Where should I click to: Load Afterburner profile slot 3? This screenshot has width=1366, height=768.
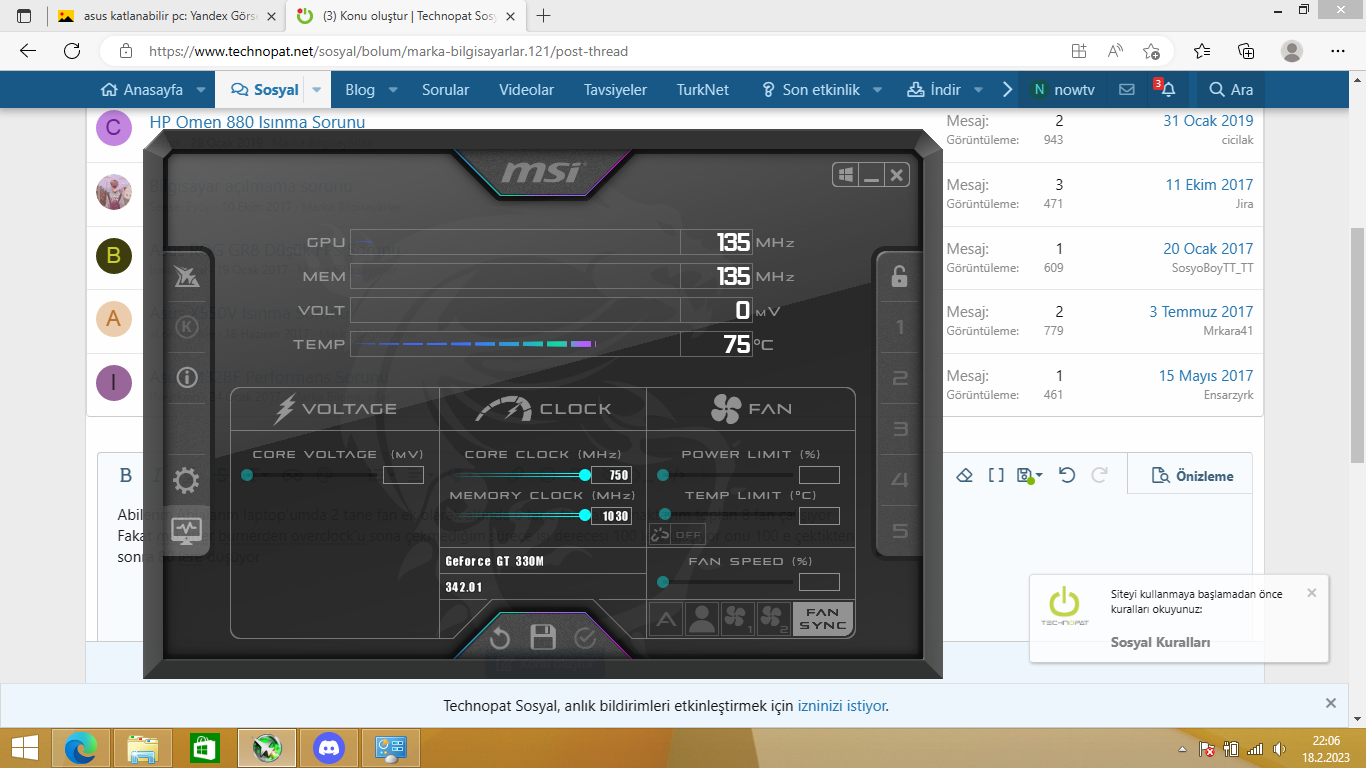tap(900, 429)
